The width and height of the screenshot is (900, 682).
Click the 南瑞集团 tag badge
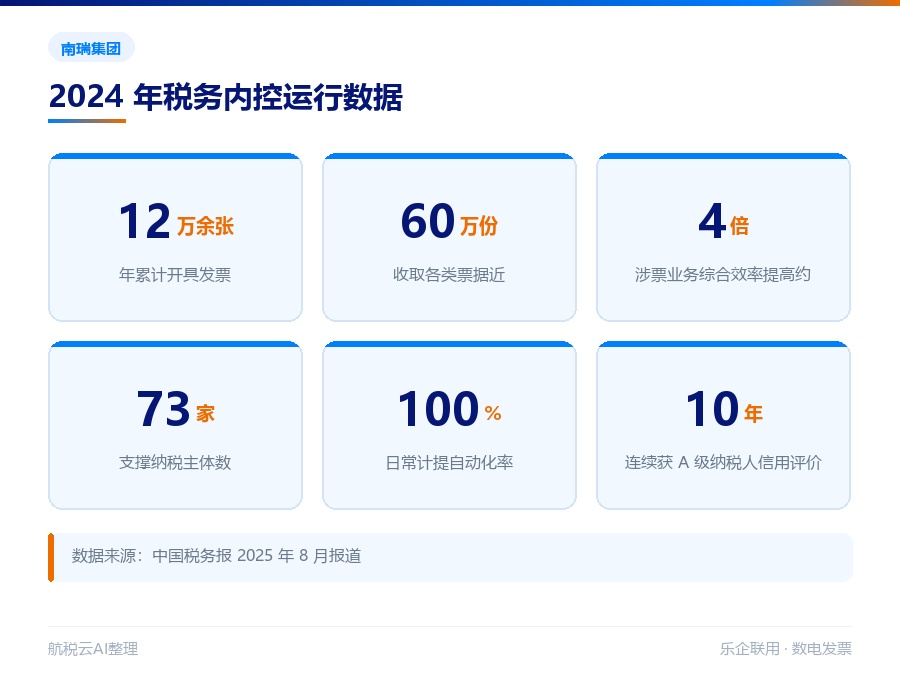91,48
